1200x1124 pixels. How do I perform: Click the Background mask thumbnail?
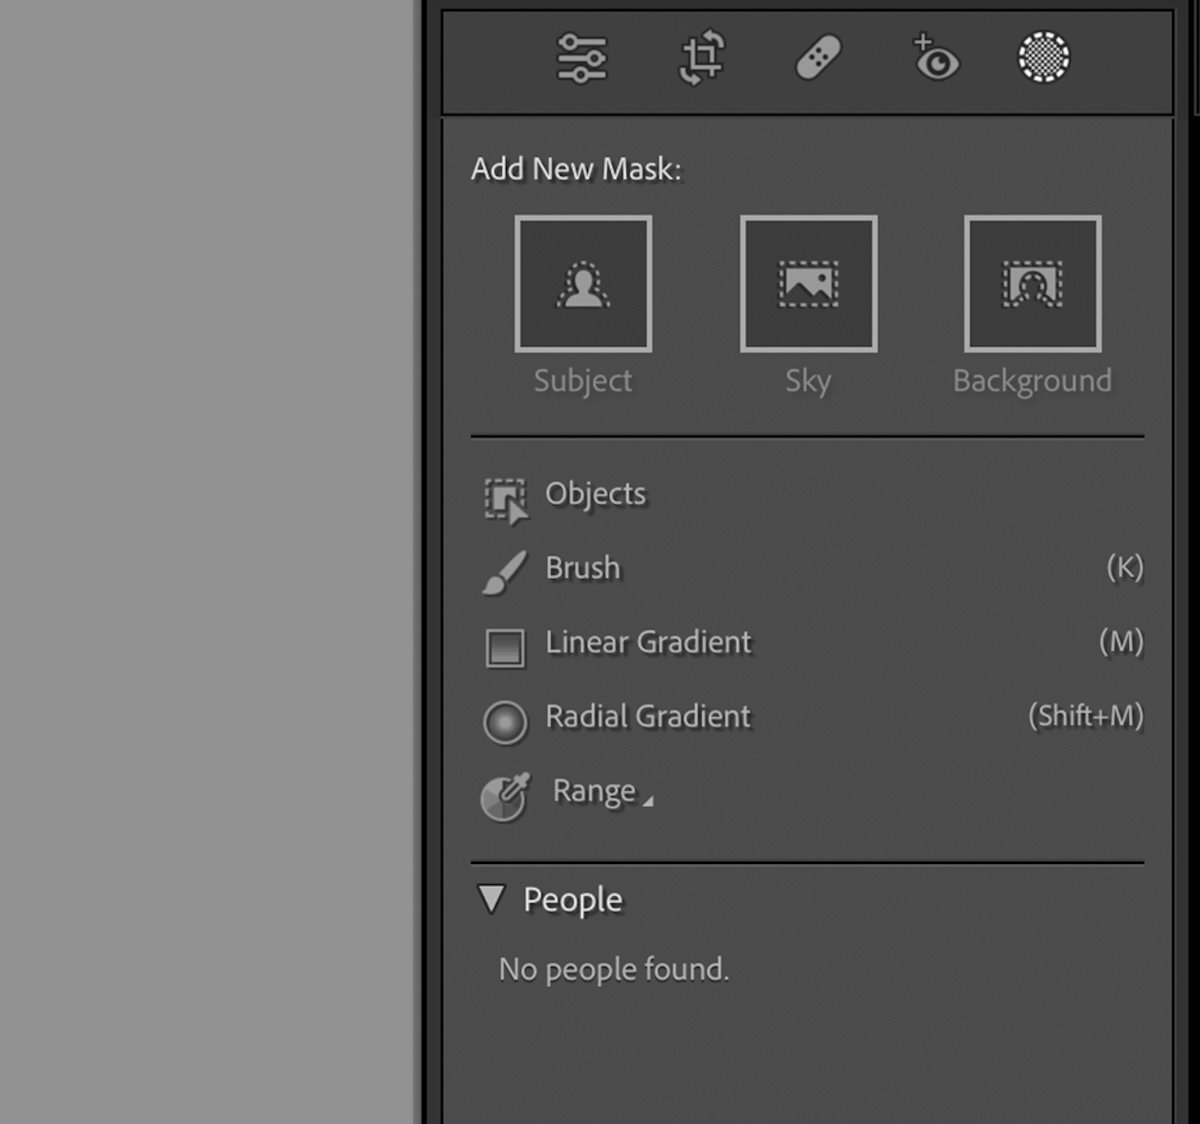(1033, 282)
